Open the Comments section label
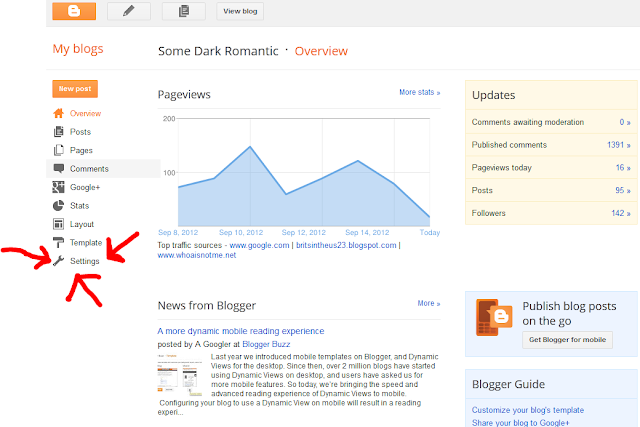The height and width of the screenshot is (427, 640). [89, 169]
